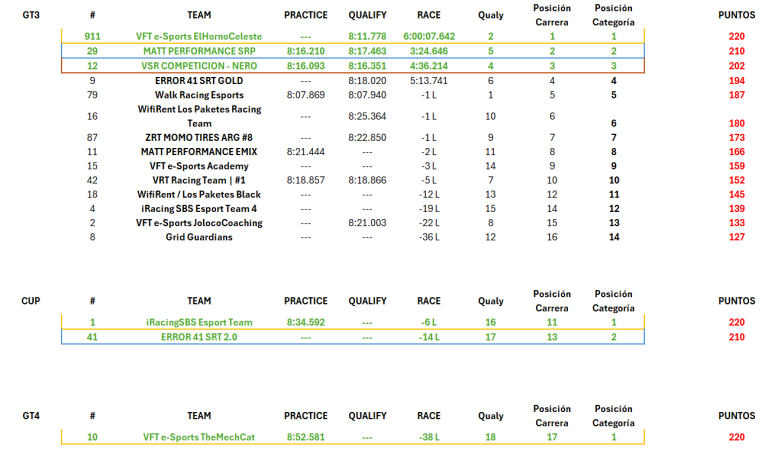Select the TEAM header in the GT4 section

pyautogui.click(x=199, y=415)
